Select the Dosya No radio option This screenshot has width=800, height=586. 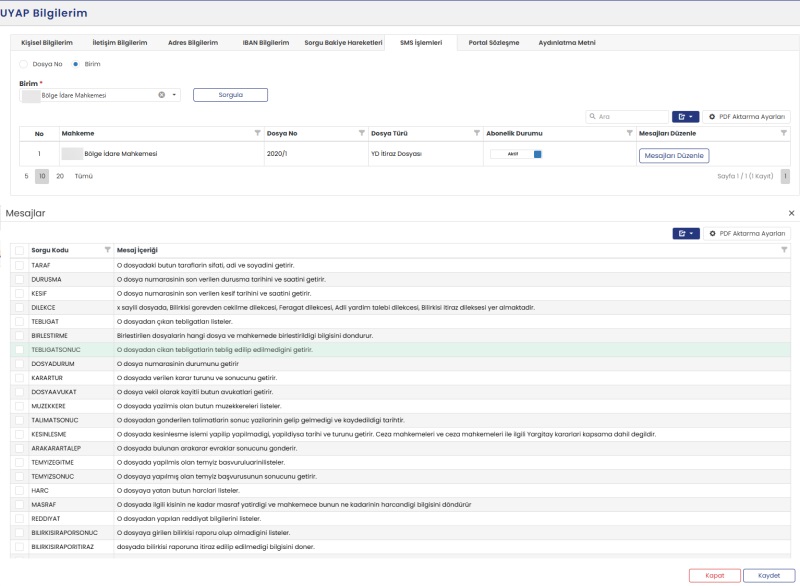(x=25, y=64)
